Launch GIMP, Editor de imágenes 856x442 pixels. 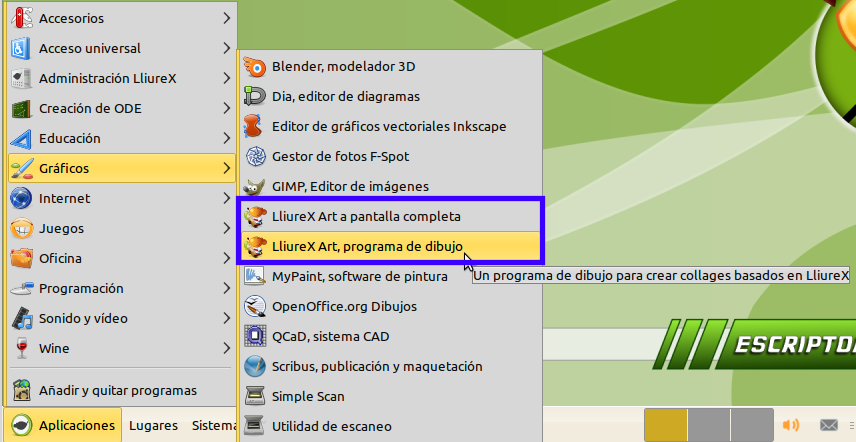coord(391,187)
